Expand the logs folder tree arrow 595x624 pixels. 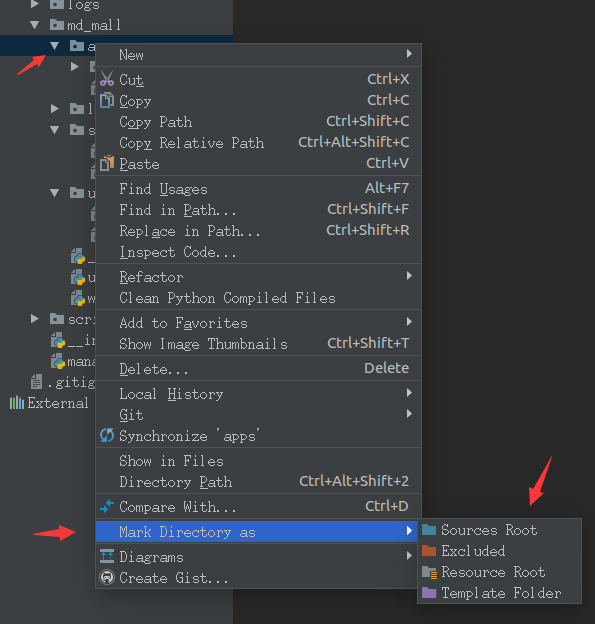coord(35,4)
